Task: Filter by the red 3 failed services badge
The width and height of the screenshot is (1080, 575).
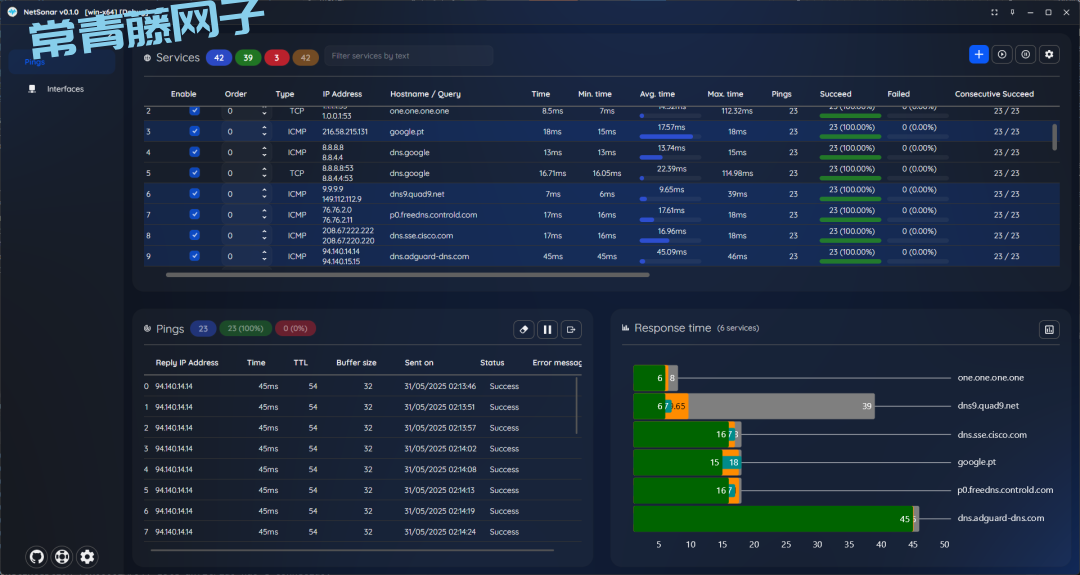Action: point(276,57)
